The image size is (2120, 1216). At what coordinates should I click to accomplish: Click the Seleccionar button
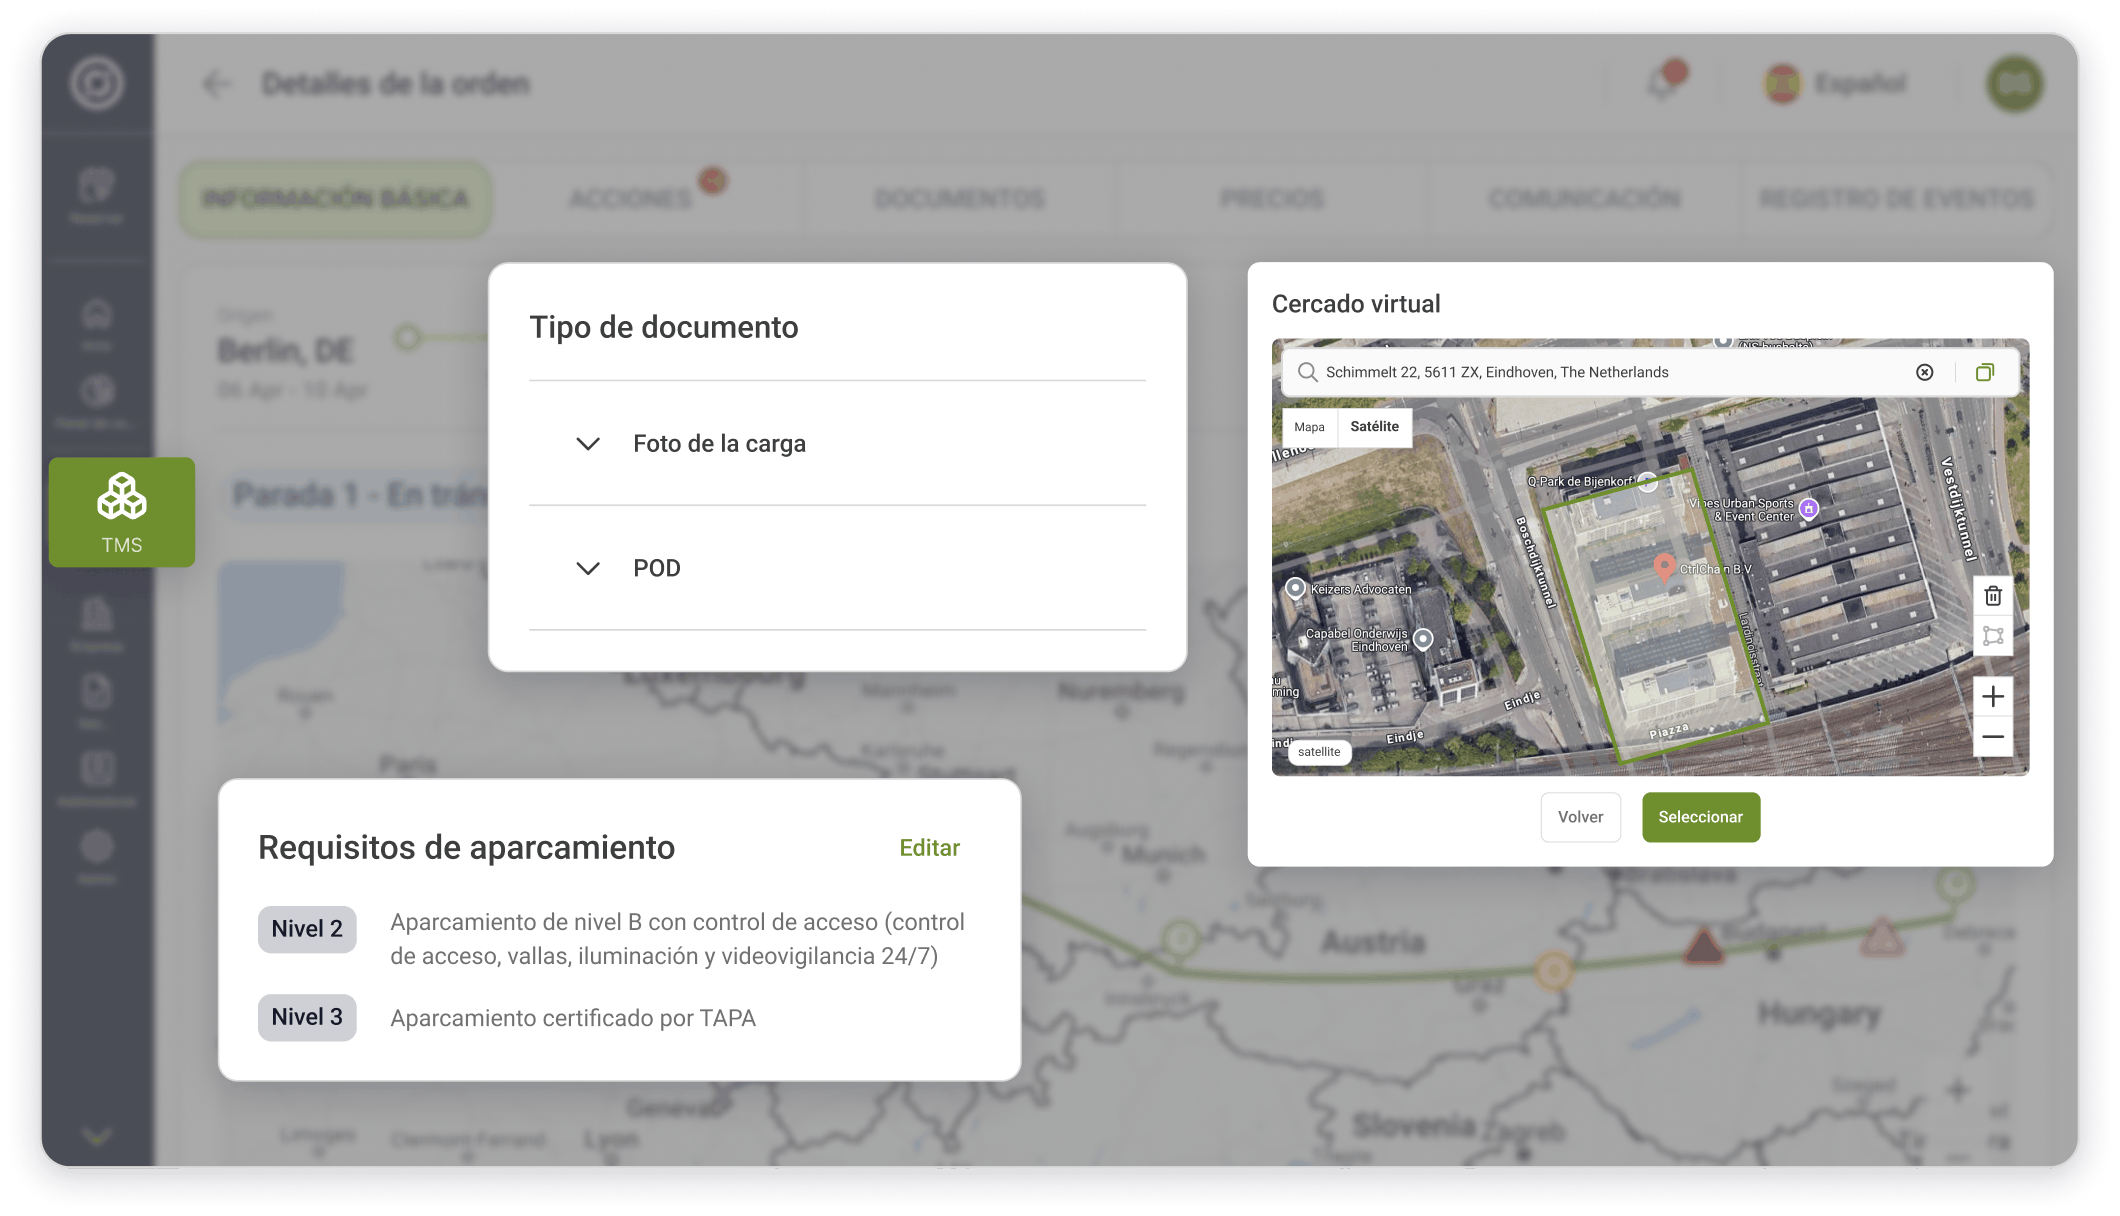pyautogui.click(x=1700, y=817)
